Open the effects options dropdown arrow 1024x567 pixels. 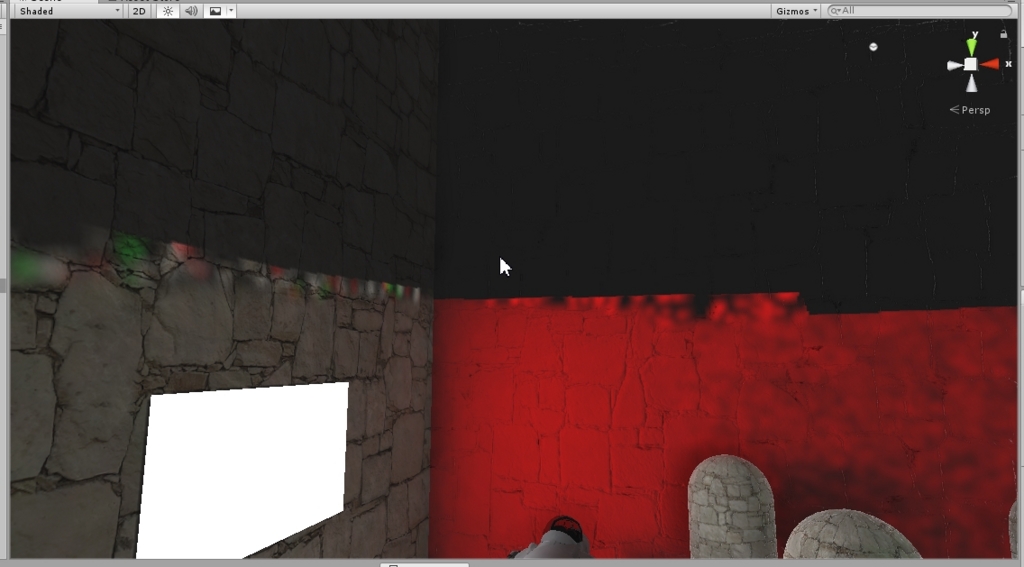pyautogui.click(x=231, y=11)
